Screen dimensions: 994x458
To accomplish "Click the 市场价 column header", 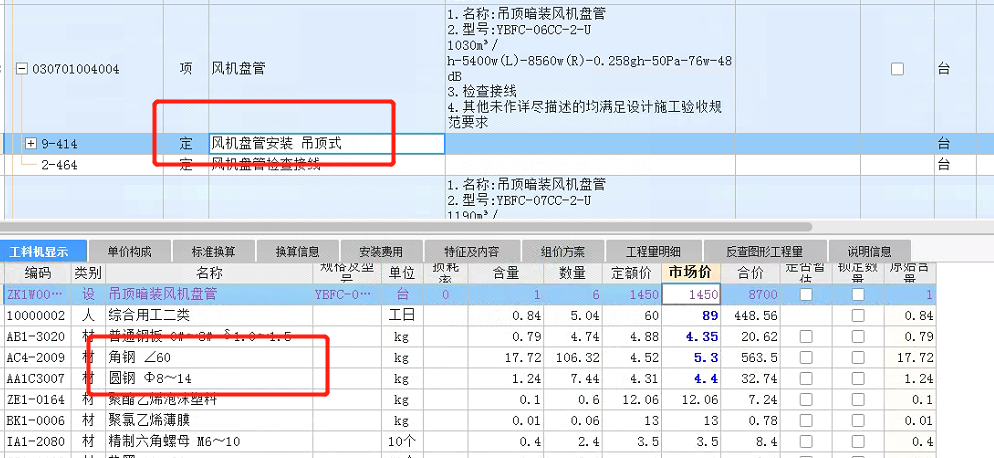I will (x=690, y=273).
